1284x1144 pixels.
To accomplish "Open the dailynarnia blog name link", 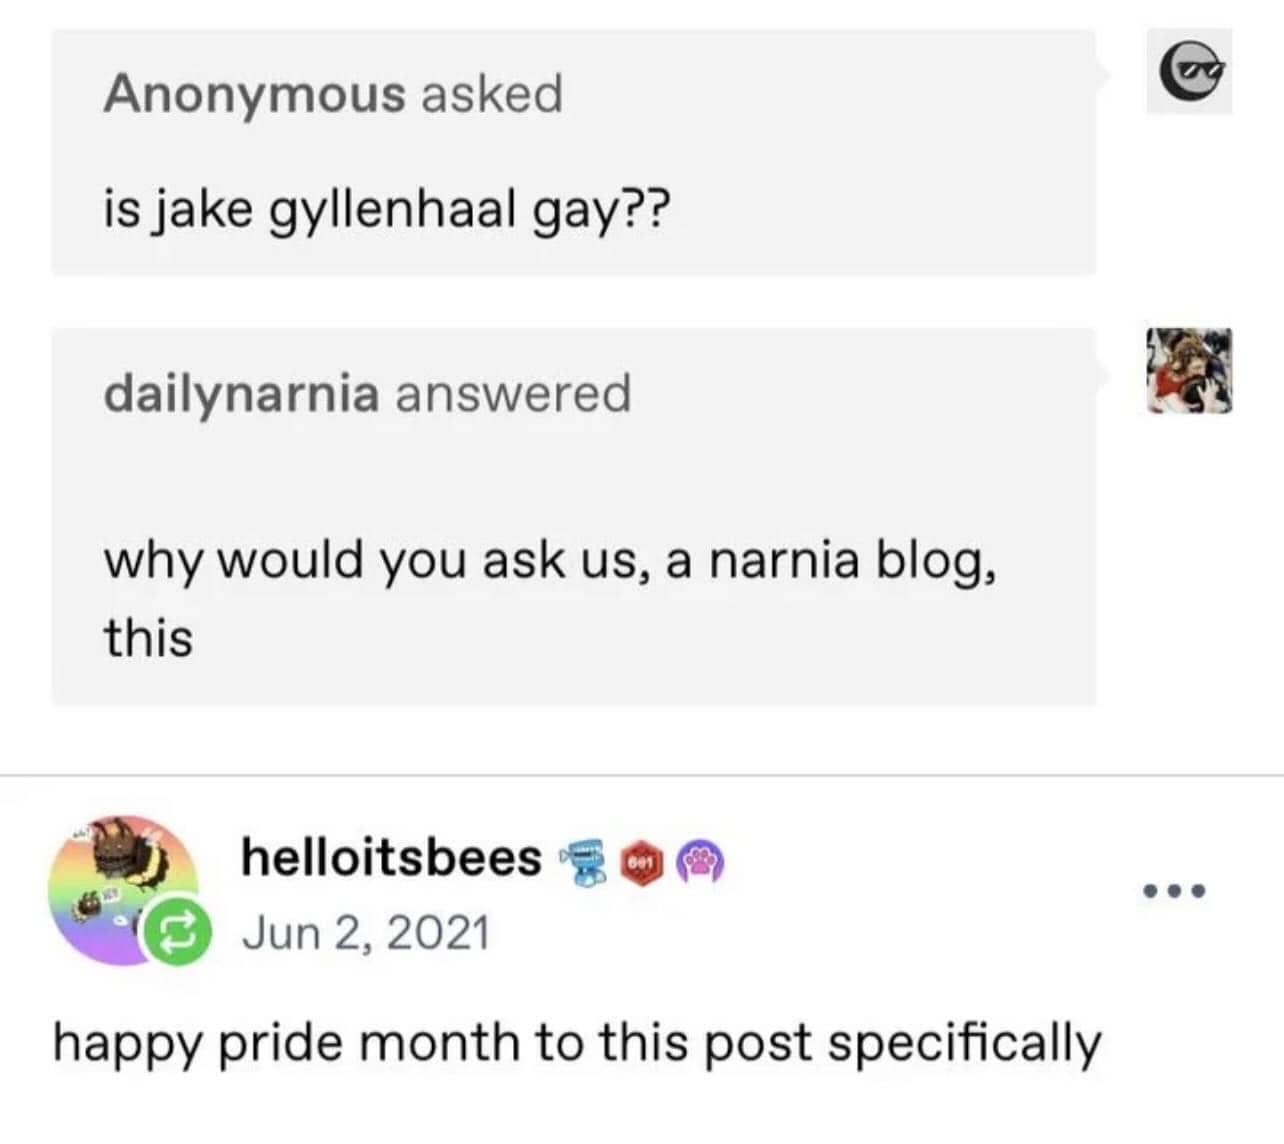I will (x=242, y=393).
